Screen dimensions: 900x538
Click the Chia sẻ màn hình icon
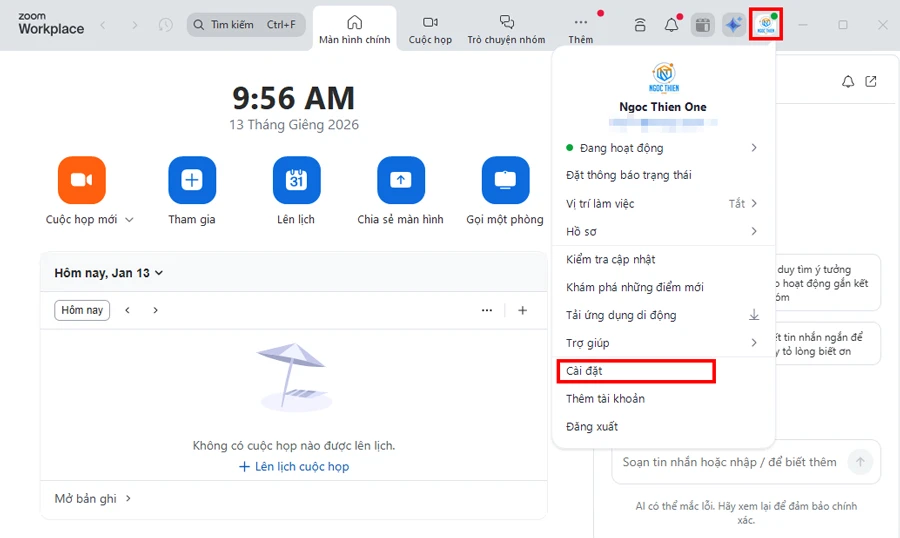point(401,180)
